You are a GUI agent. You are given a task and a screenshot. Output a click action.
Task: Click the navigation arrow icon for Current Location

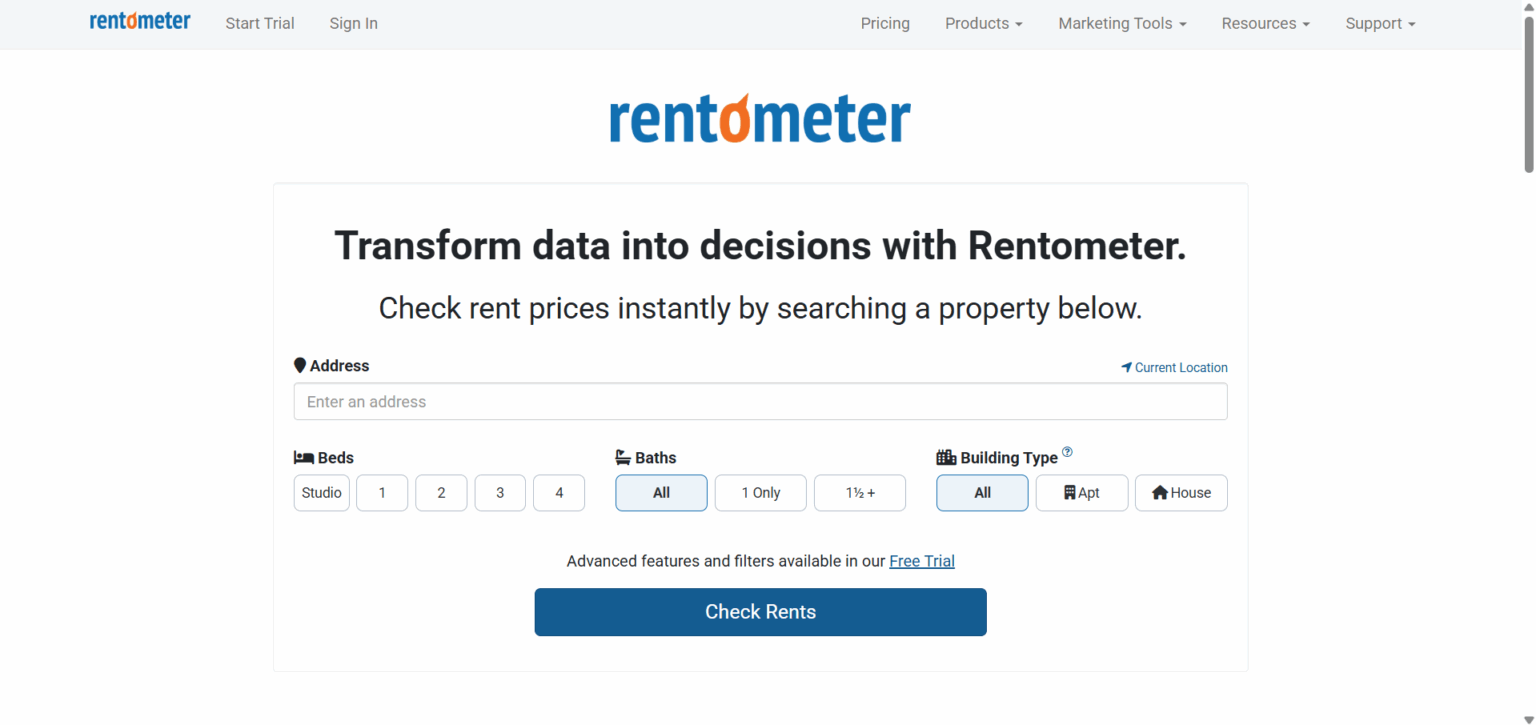tap(1126, 366)
